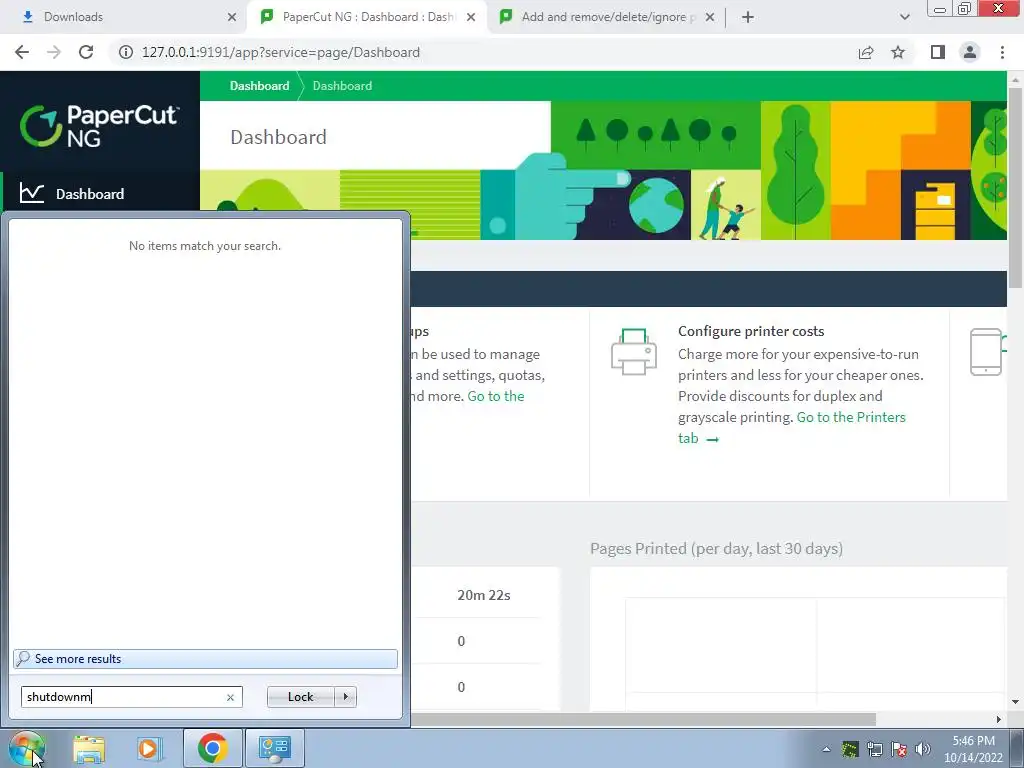Click the address bar URL
The image size is (1024, 768).
(281, 52)
